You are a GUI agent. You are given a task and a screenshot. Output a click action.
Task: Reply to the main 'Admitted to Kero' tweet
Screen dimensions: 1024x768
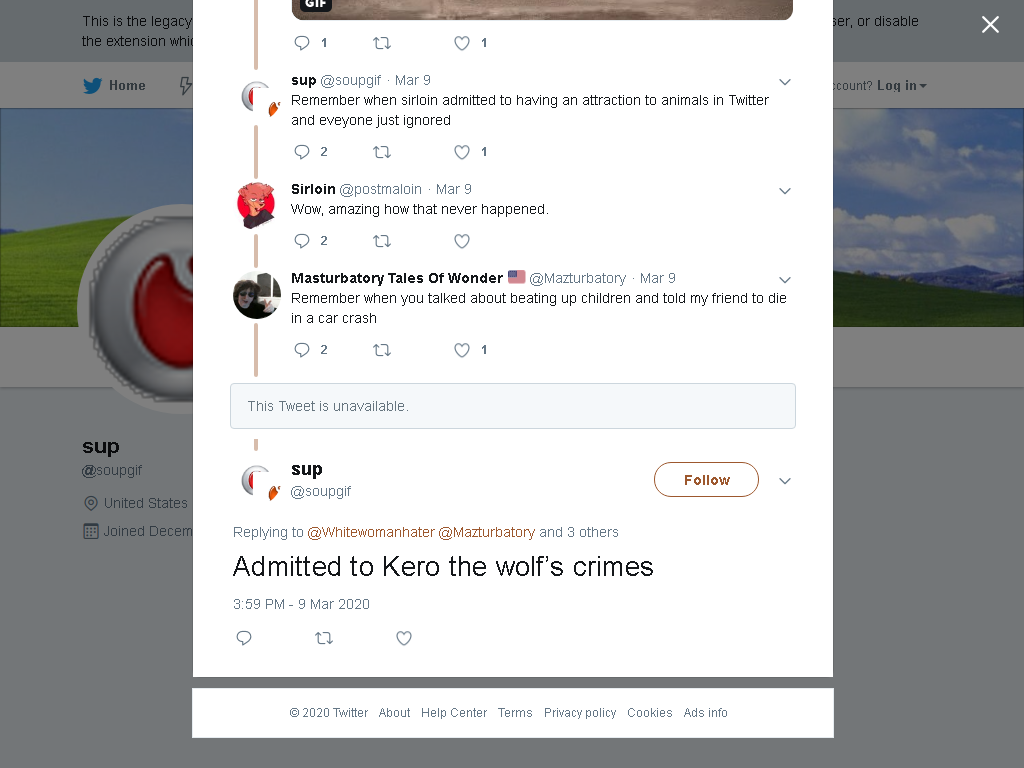[244, 638]
